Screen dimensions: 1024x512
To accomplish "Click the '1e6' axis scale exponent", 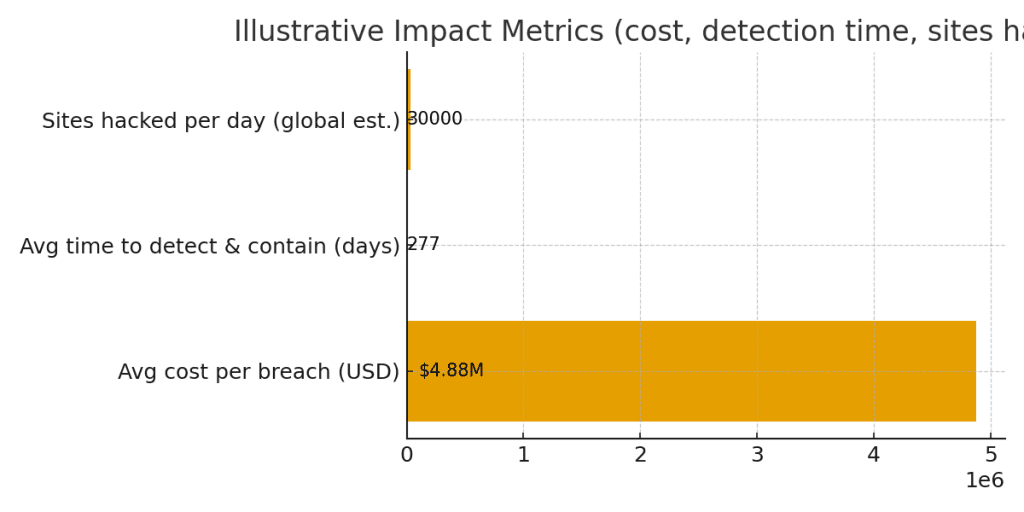I will [x=984, y=481].
